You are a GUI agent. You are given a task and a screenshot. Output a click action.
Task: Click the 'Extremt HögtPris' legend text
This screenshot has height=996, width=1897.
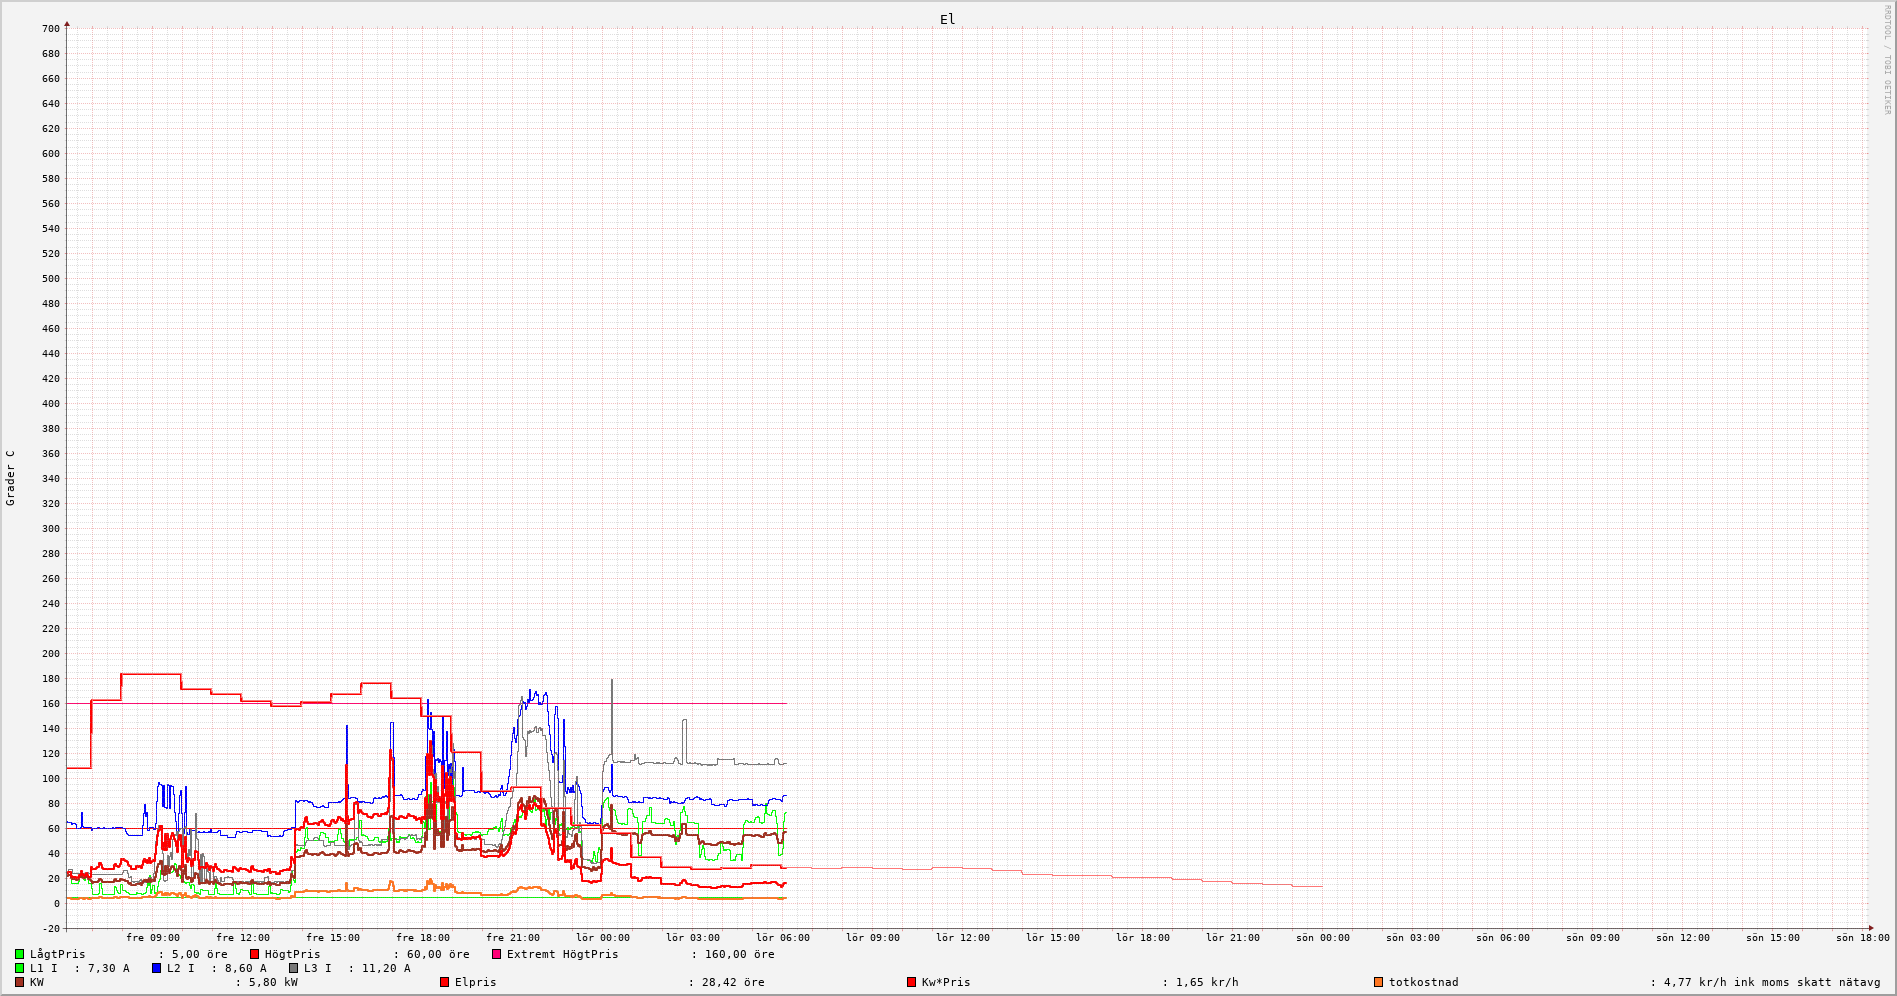point(562,955)
